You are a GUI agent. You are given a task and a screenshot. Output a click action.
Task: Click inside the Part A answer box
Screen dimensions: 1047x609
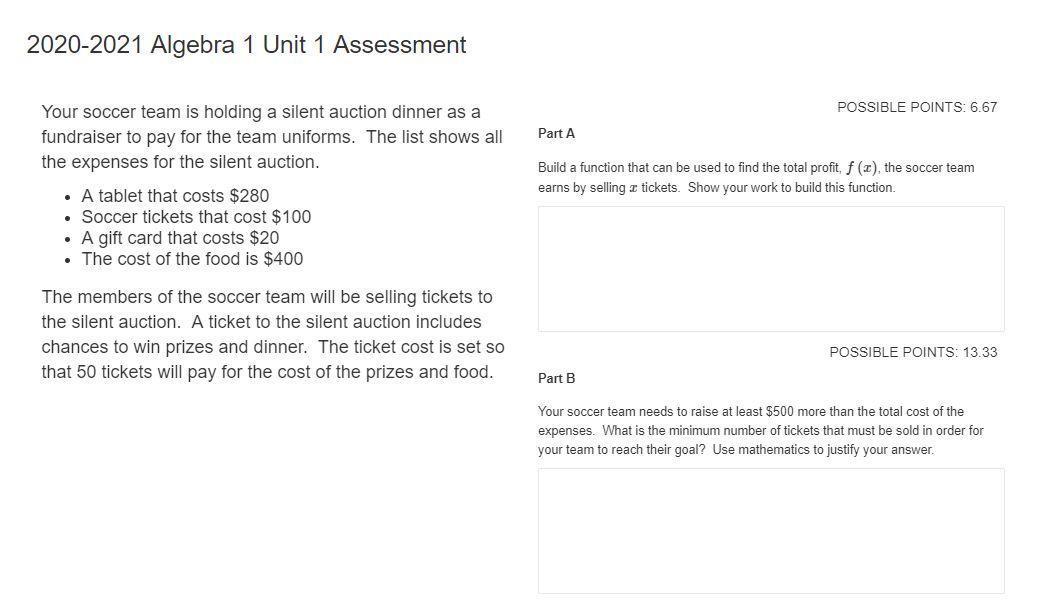770,268
